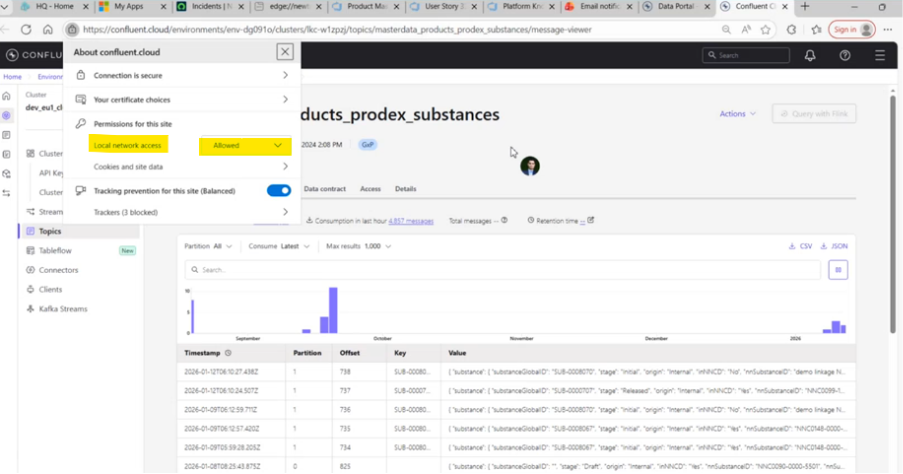Open the help question mark icon

(845, 55)
